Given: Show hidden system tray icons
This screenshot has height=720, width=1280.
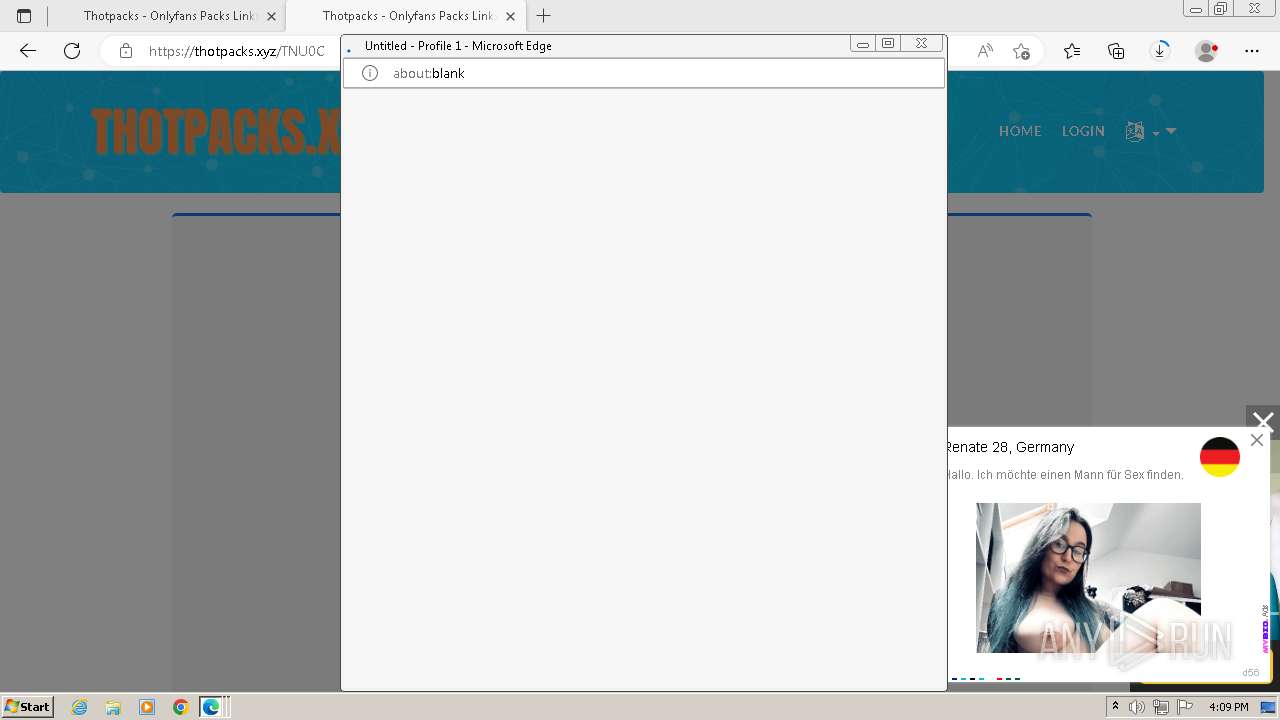Looking at the screenshot, I should pos(1116,707).
